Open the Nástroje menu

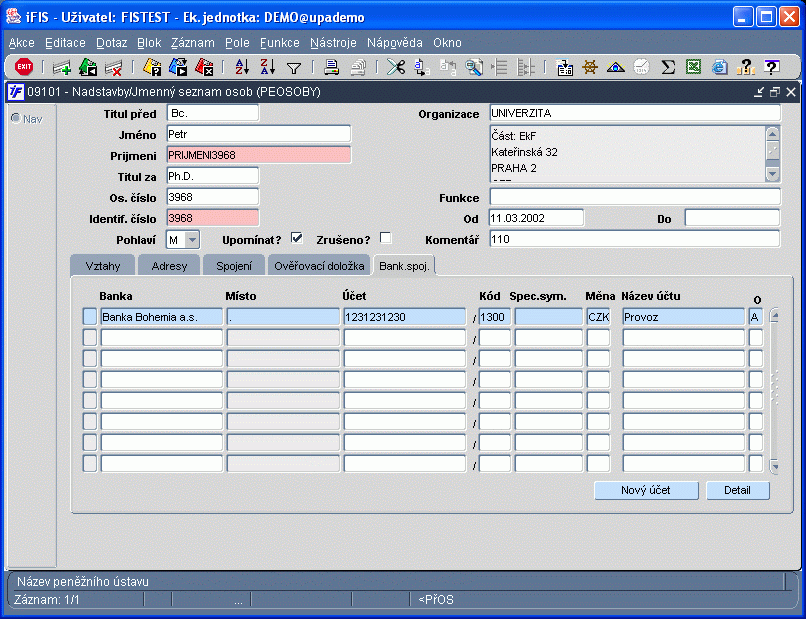pyautogui.click(x=333, y=43)
